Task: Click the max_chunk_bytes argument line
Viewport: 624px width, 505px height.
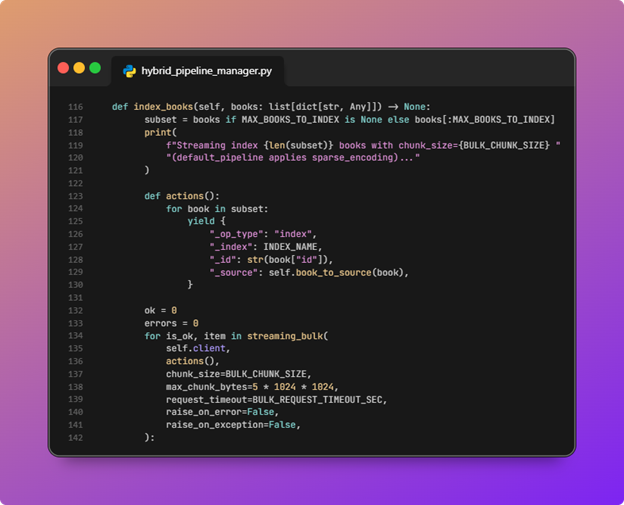Action: [252, 387]
